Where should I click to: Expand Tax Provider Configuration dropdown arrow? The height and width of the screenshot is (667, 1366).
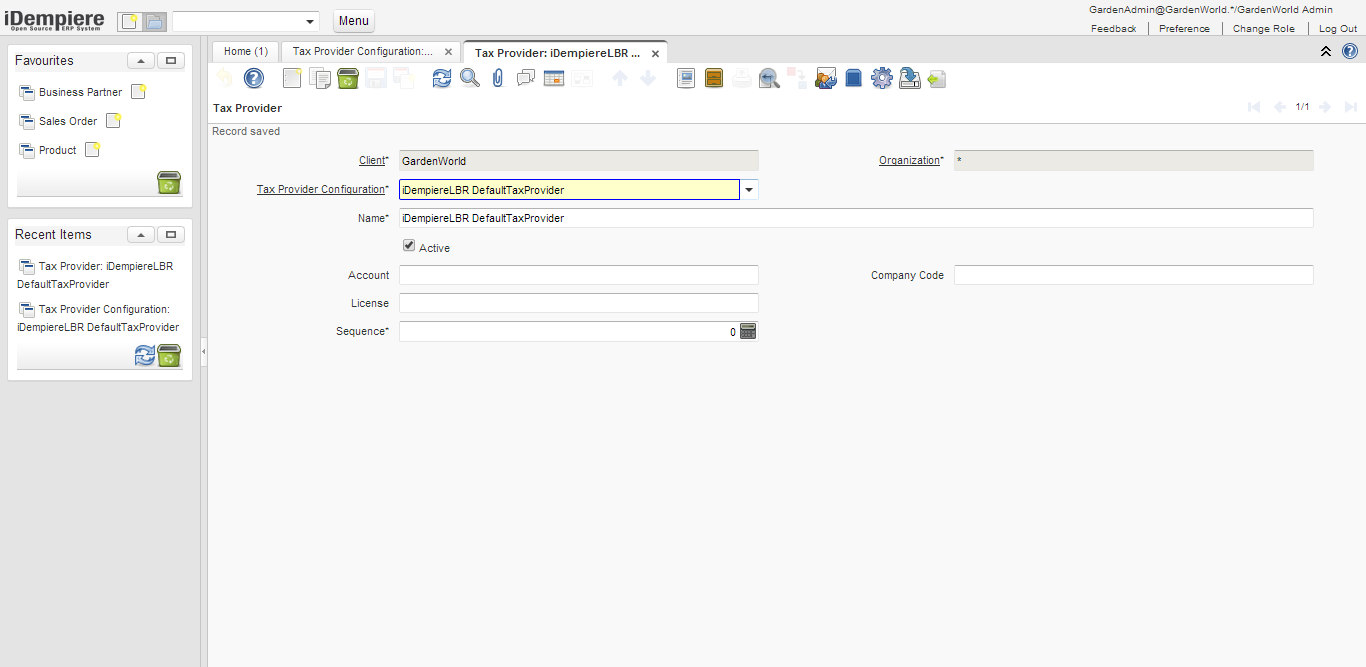(749, 190)
